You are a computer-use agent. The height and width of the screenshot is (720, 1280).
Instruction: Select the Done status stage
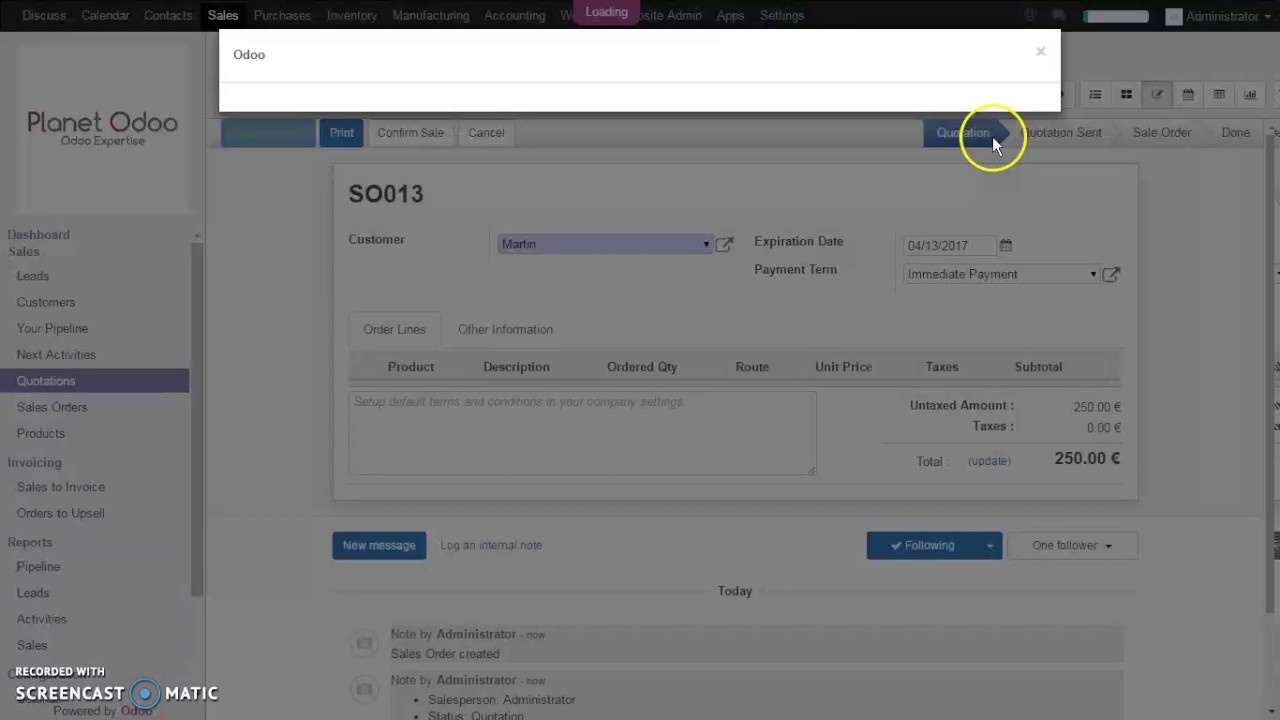1235,133
